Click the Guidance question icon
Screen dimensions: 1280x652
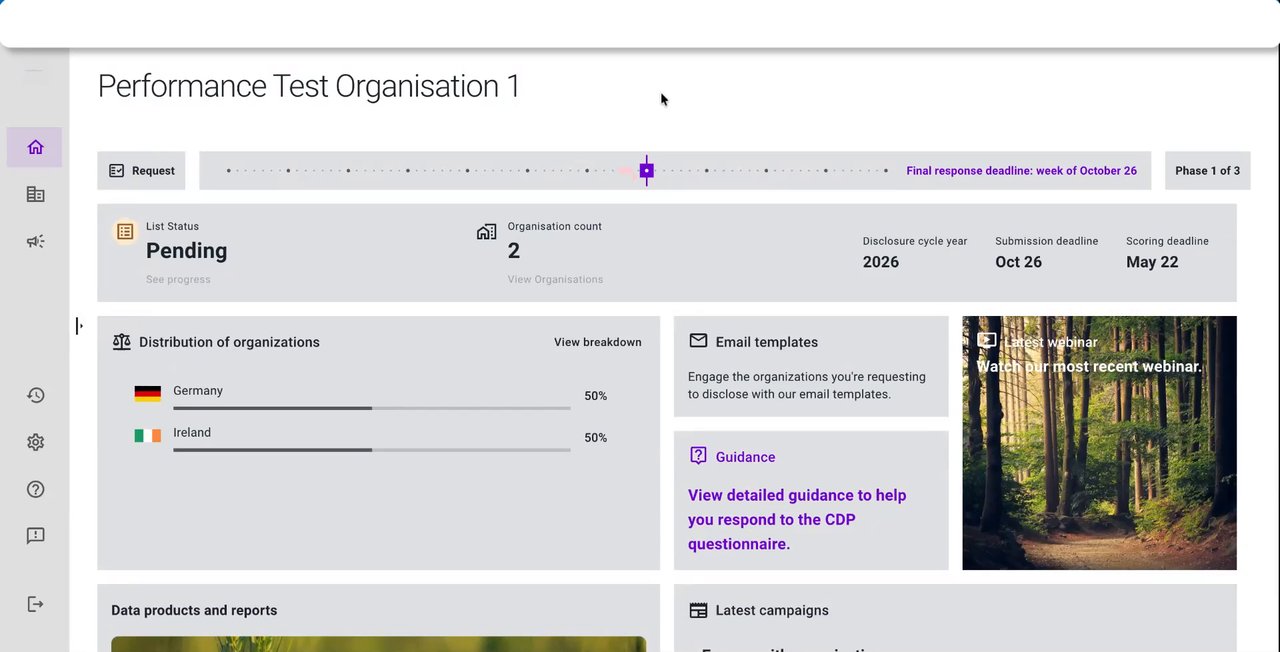tap(698, 456)
